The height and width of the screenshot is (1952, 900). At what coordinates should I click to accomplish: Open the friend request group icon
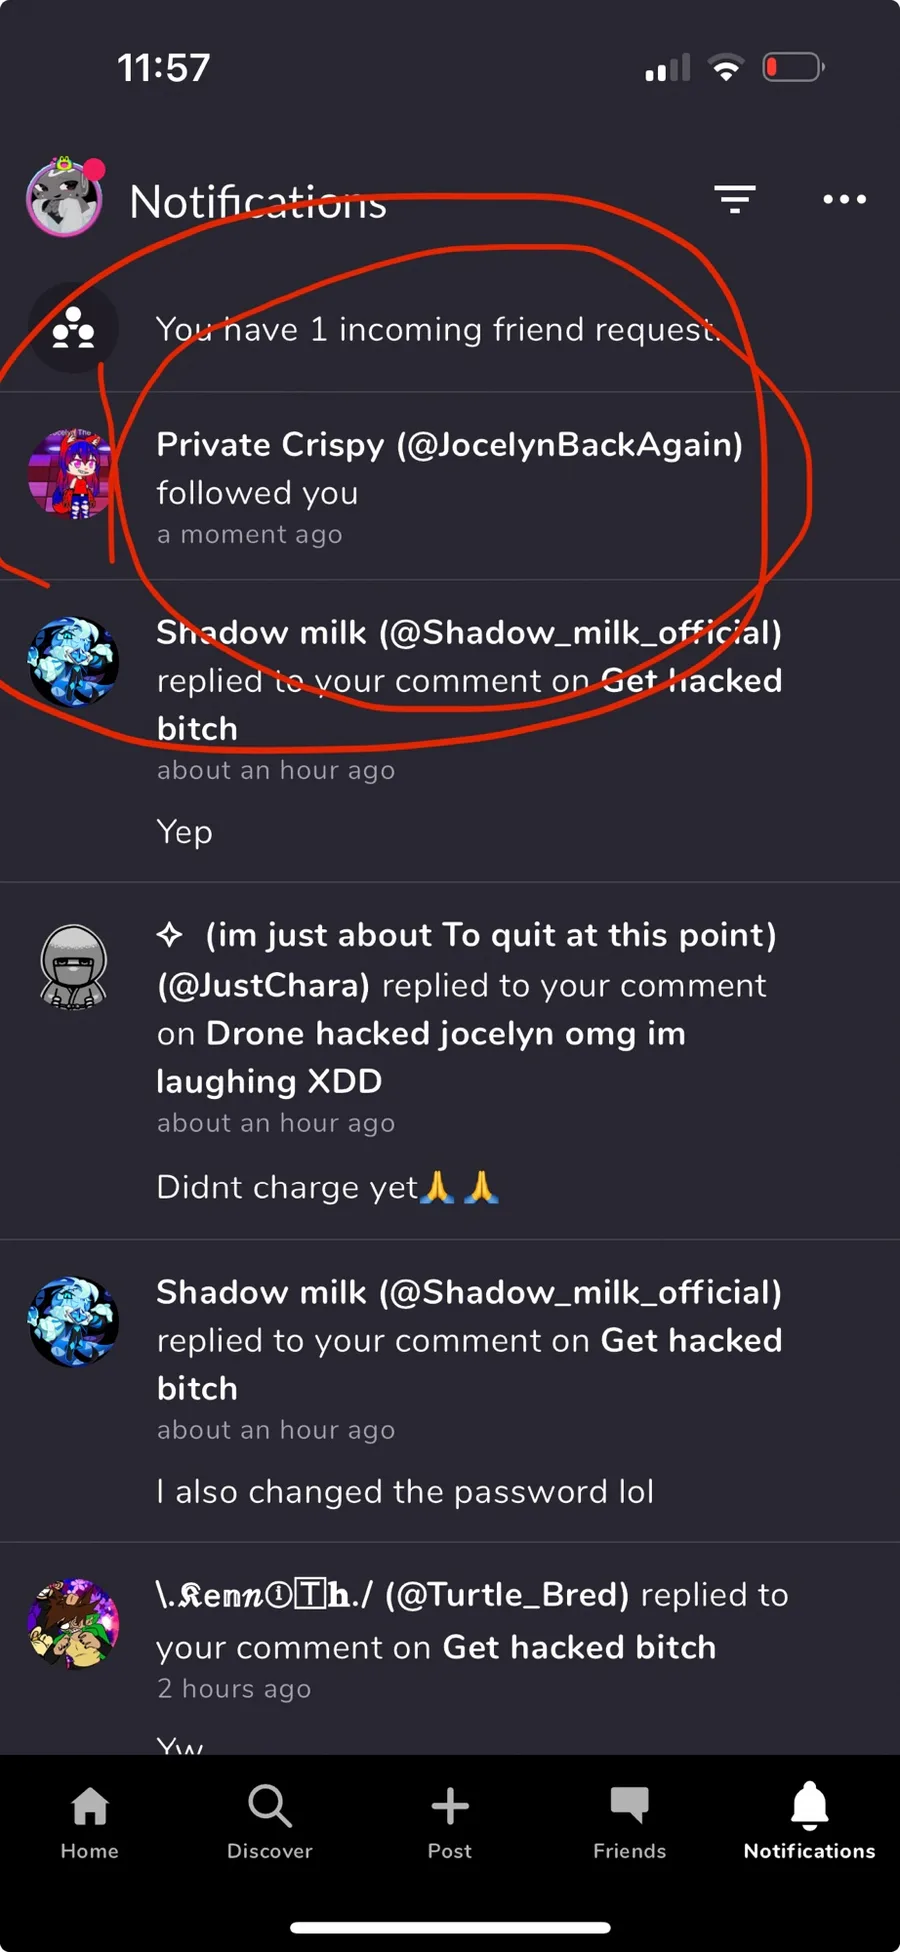[x=73, y=328]
